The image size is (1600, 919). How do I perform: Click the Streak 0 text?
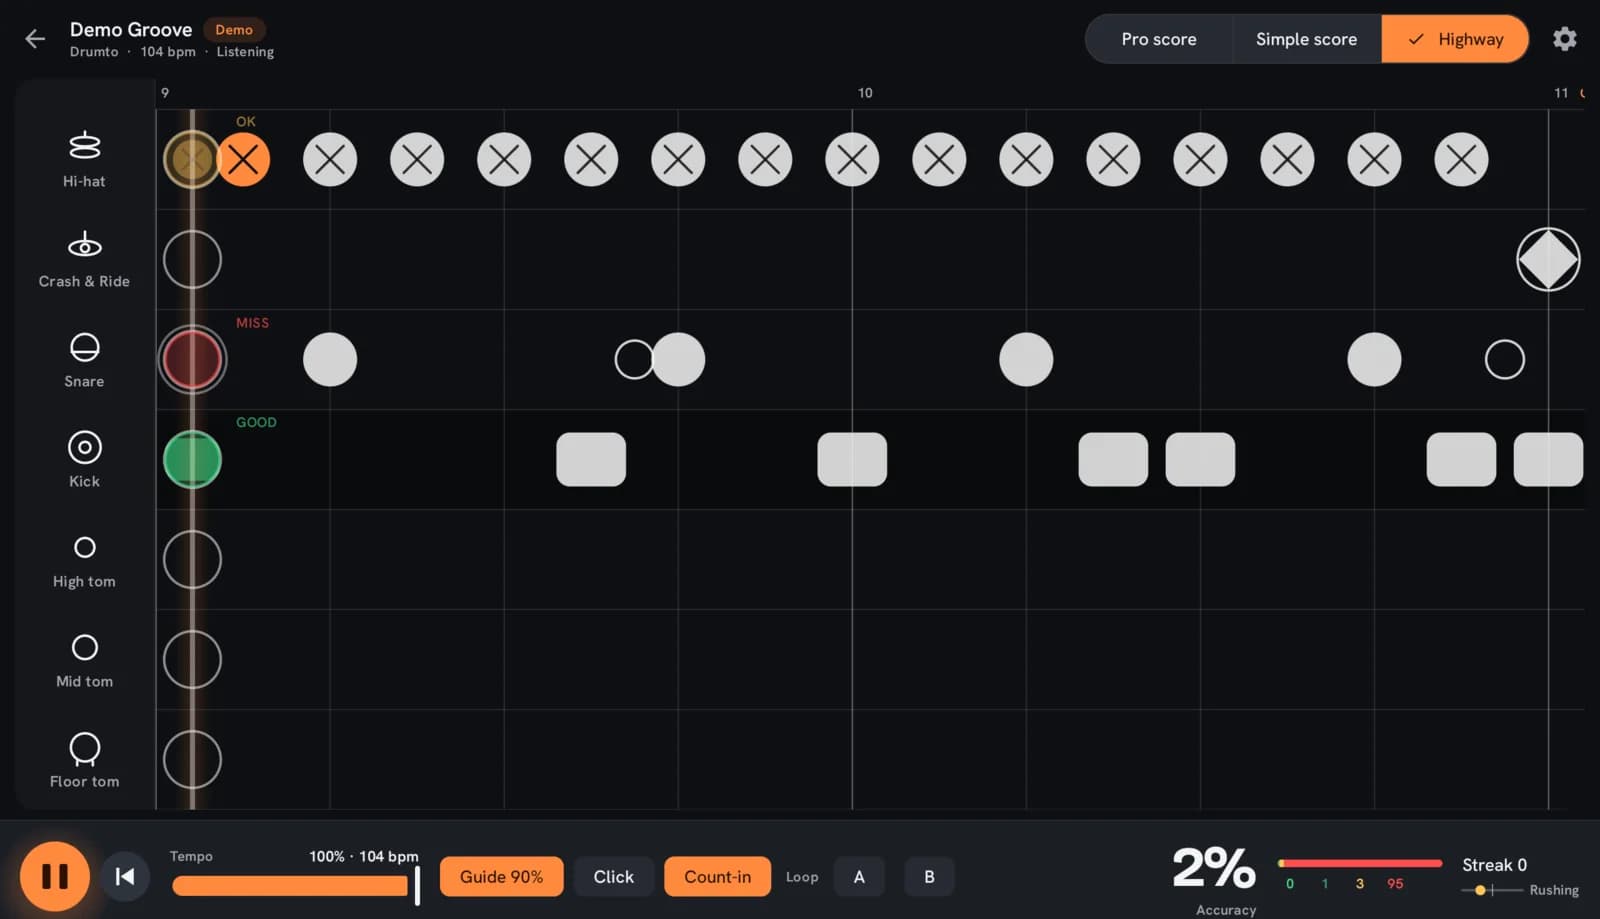(x=1494, y=865)
